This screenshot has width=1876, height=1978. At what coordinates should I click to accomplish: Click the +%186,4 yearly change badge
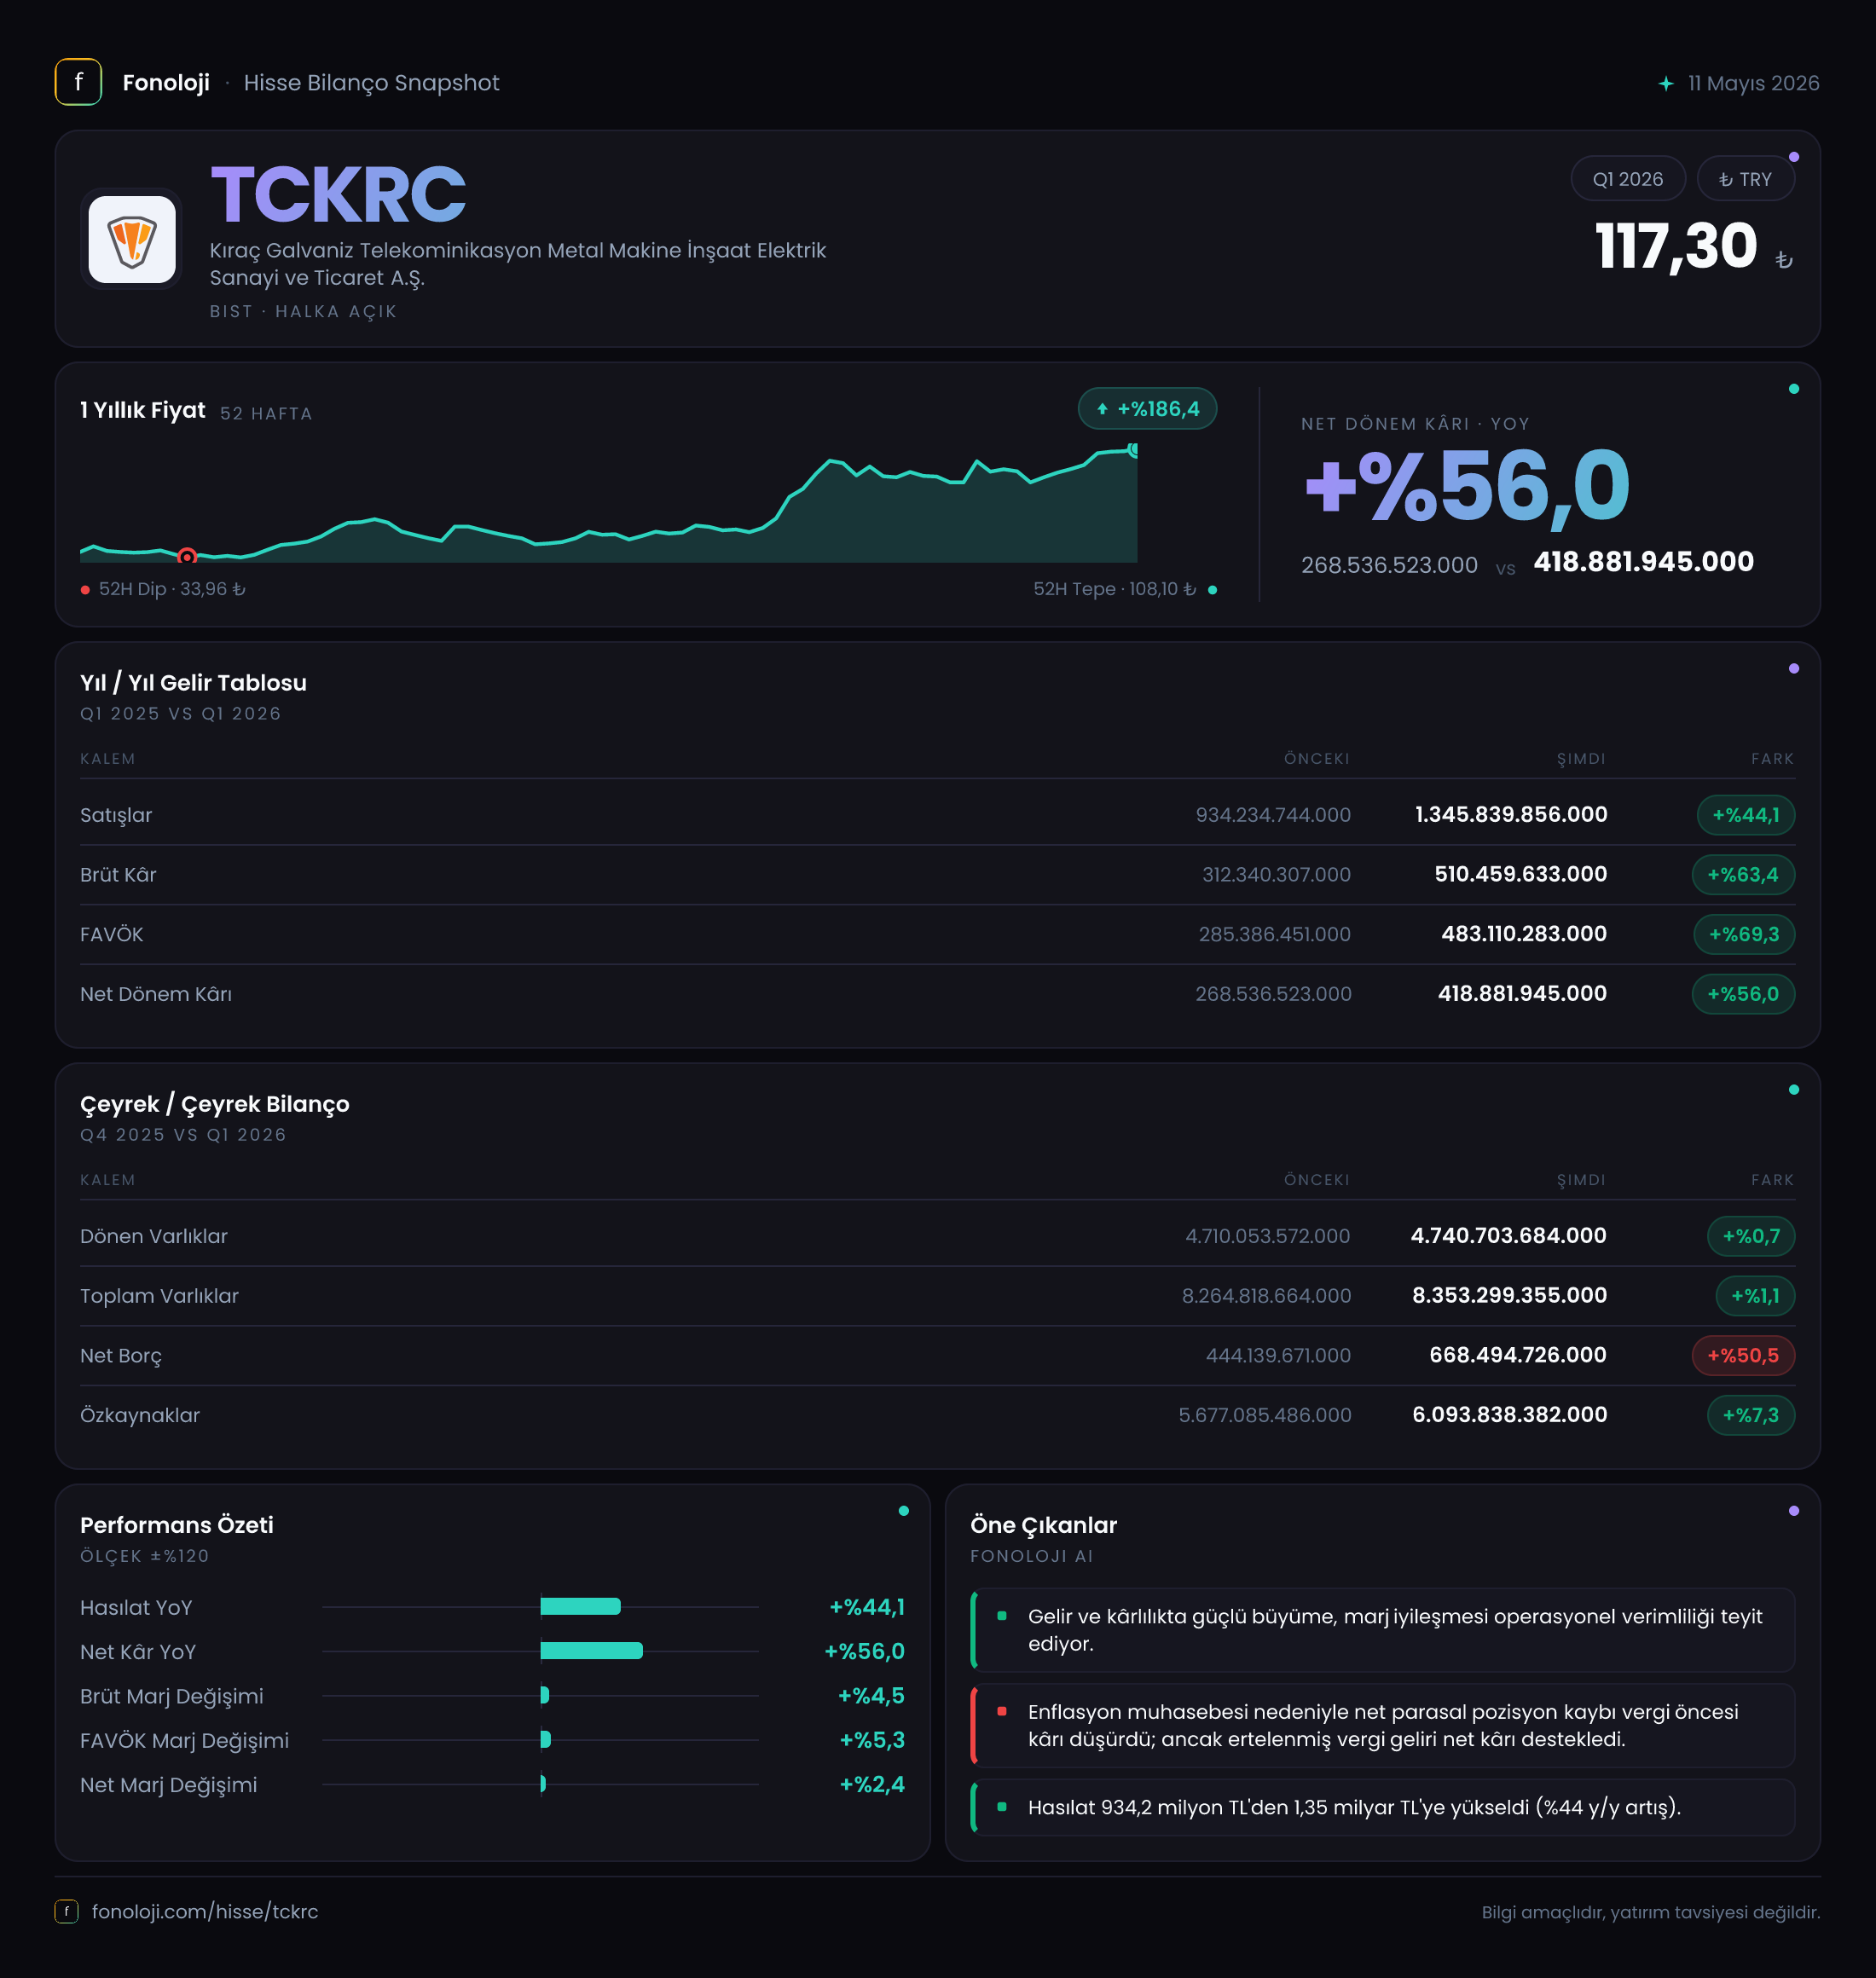[x=1147, y=408]
